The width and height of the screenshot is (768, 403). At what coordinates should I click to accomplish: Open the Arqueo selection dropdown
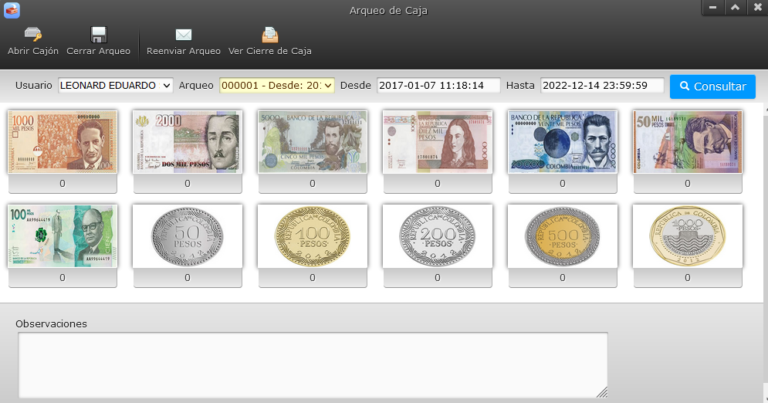[276, 86]
